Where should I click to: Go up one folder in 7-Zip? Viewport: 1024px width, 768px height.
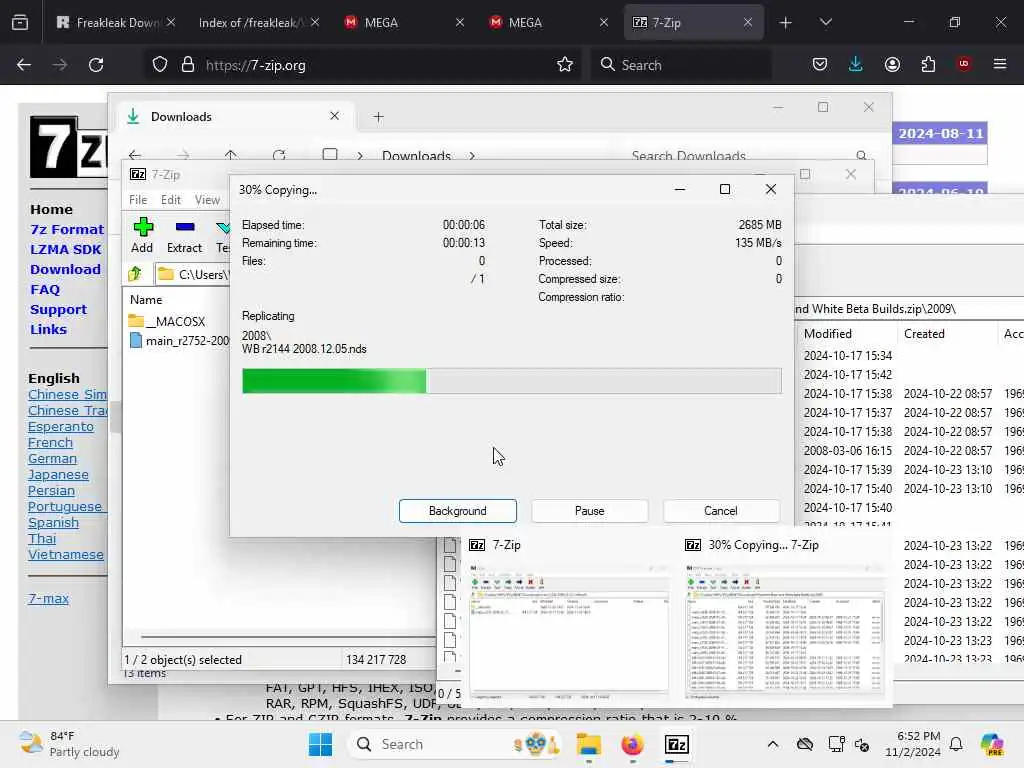pos(135,274)
